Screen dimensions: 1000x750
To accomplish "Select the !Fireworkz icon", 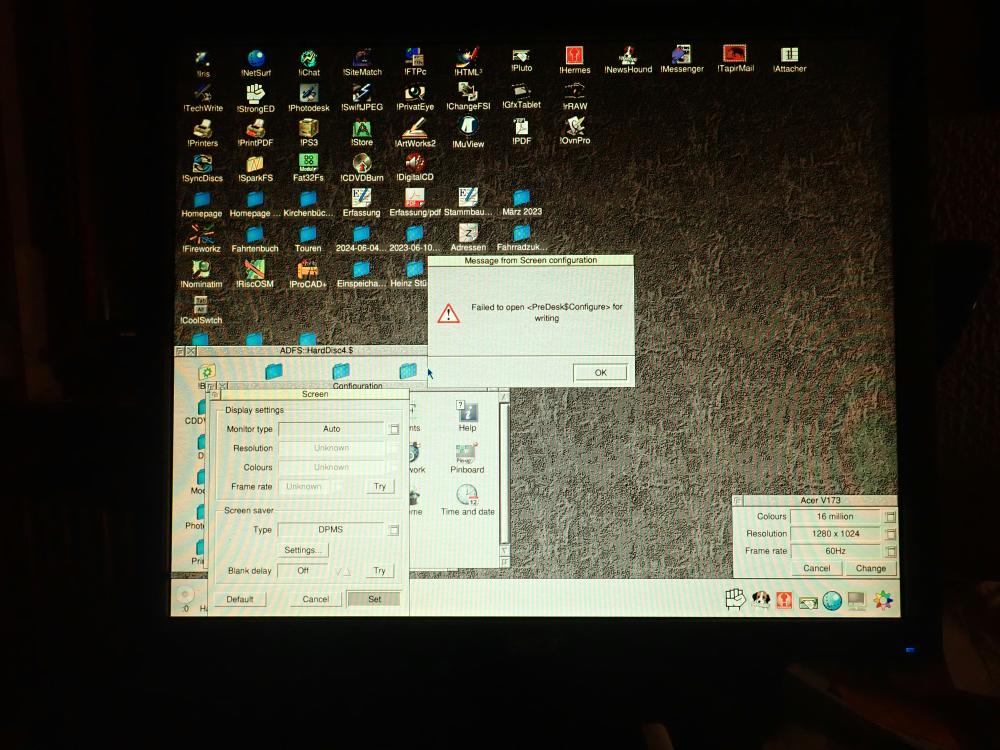I will tap(202, 240).
